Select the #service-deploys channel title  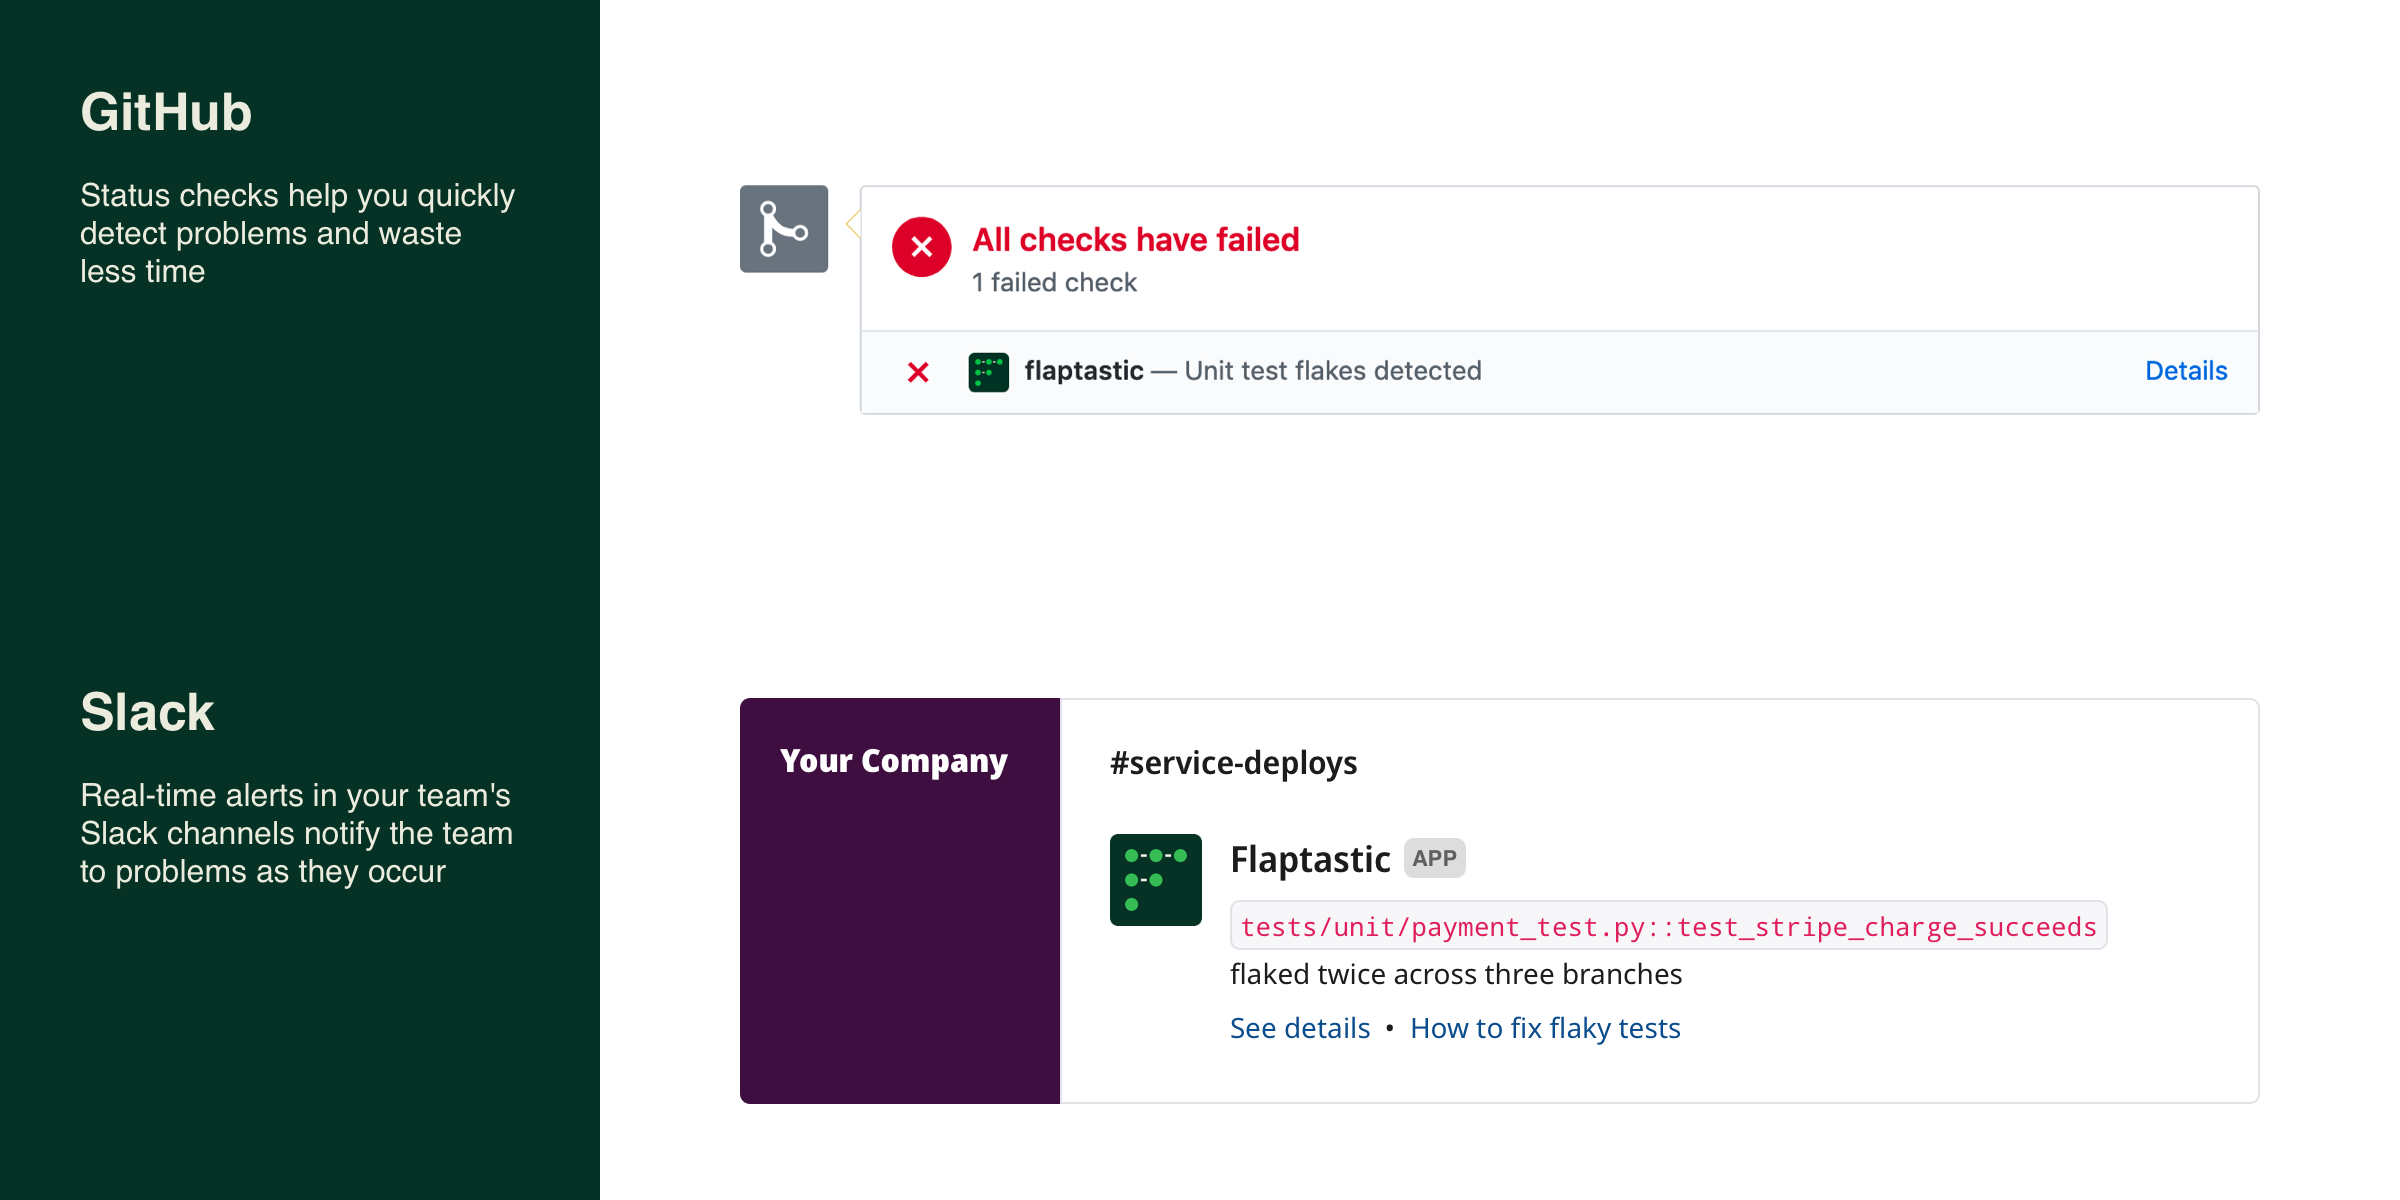[x=1233, y=763]
